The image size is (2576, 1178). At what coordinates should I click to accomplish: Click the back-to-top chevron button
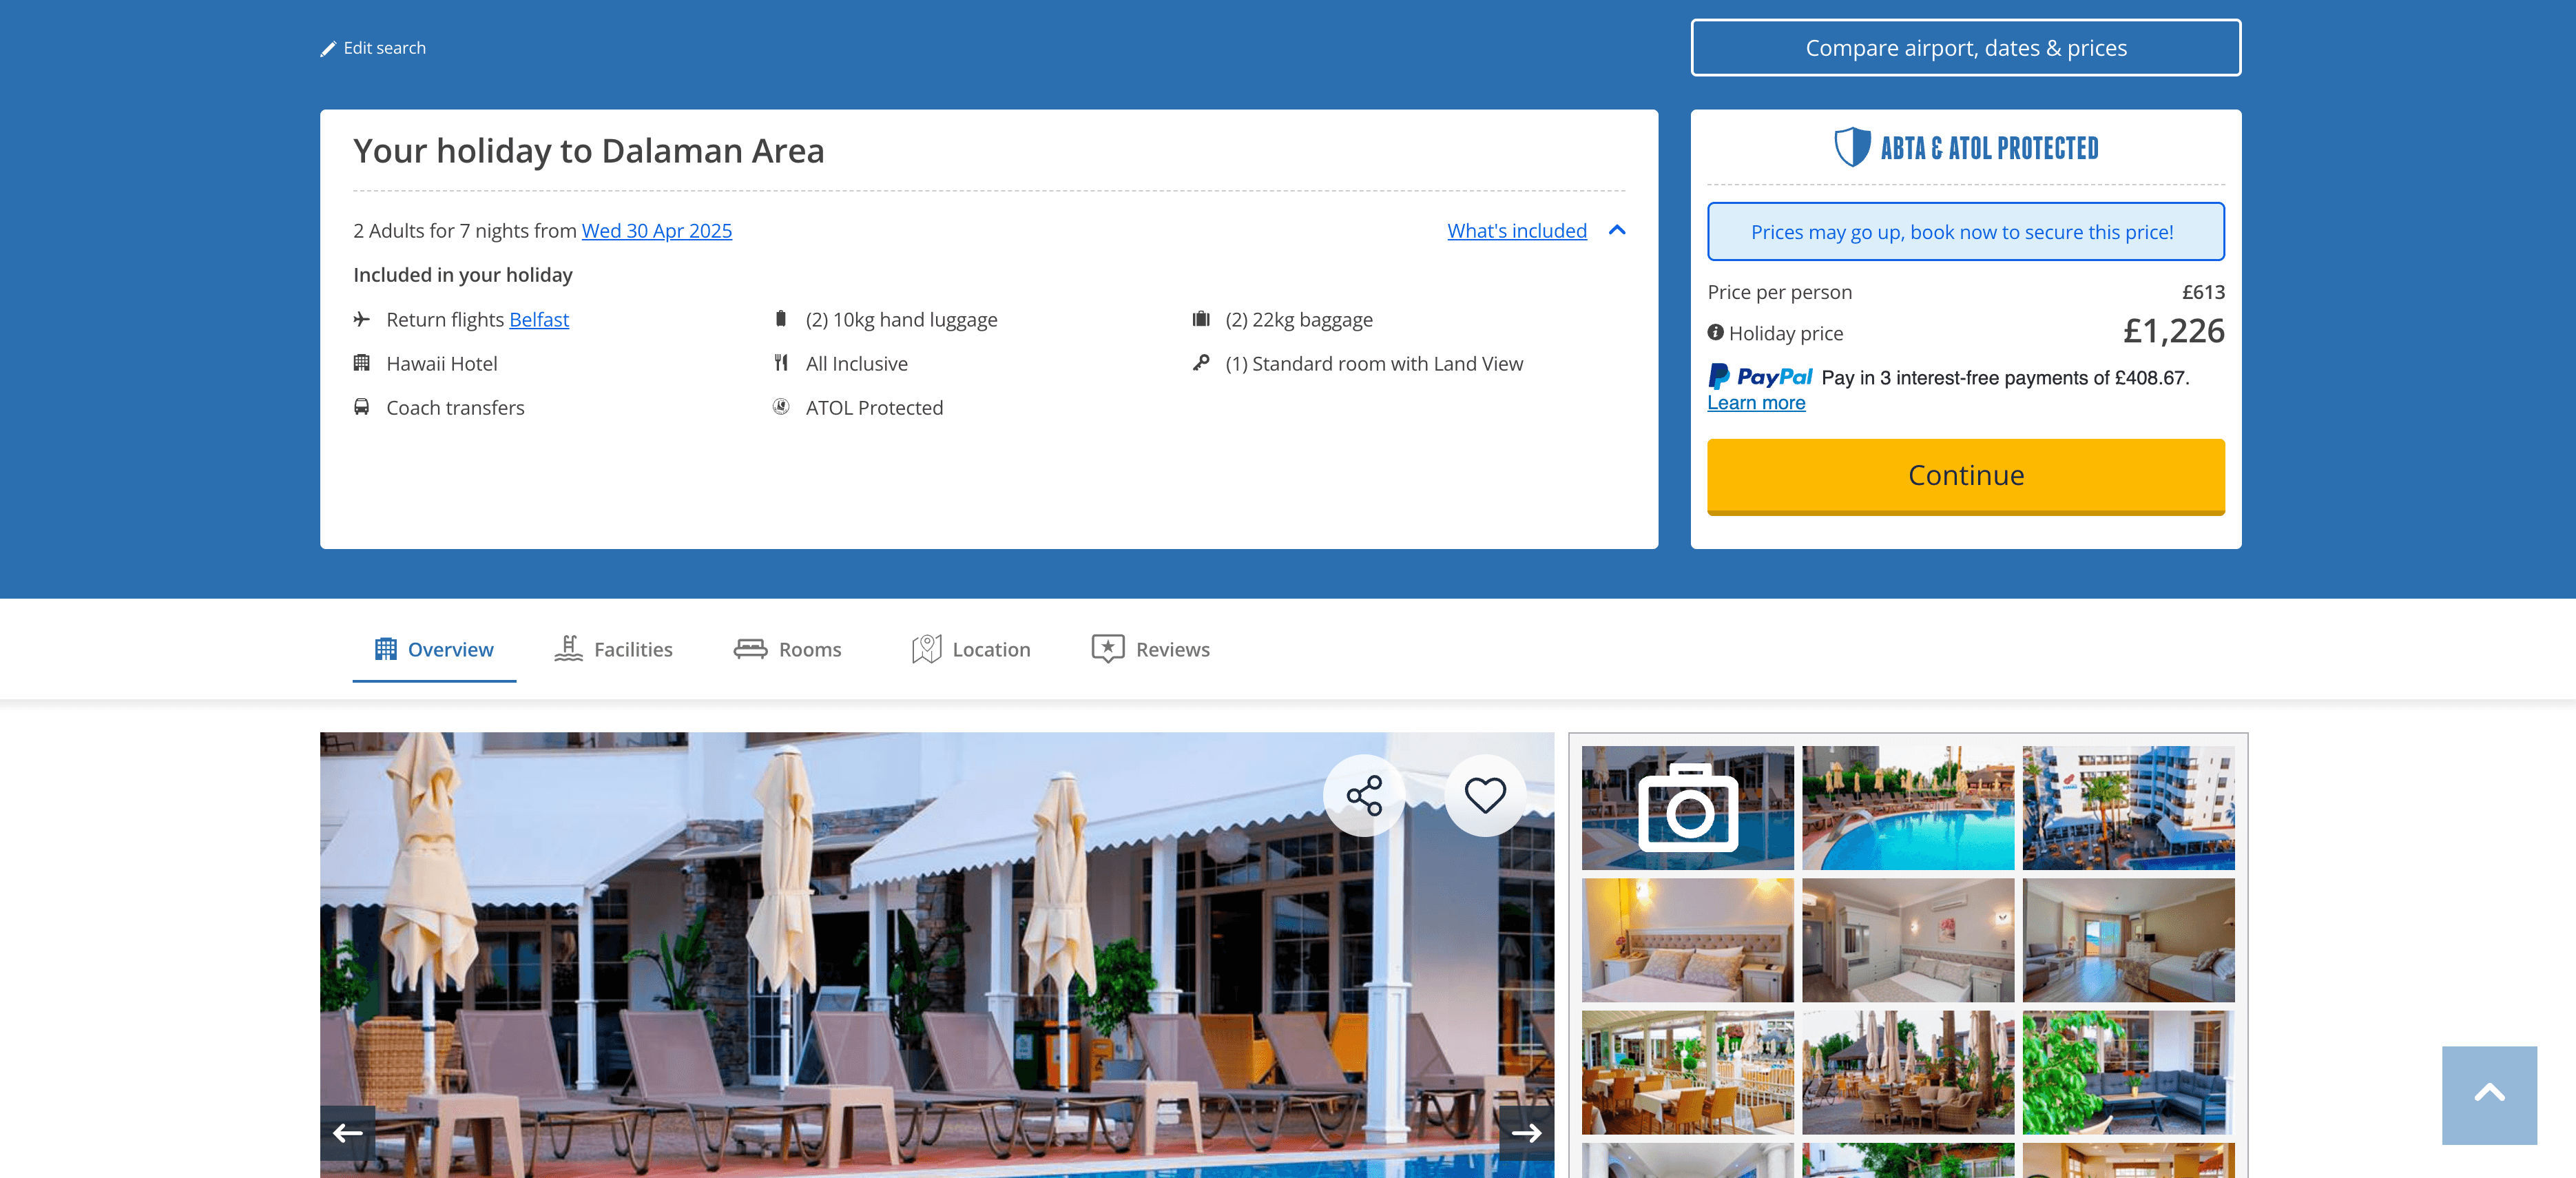(2489, 1095)
